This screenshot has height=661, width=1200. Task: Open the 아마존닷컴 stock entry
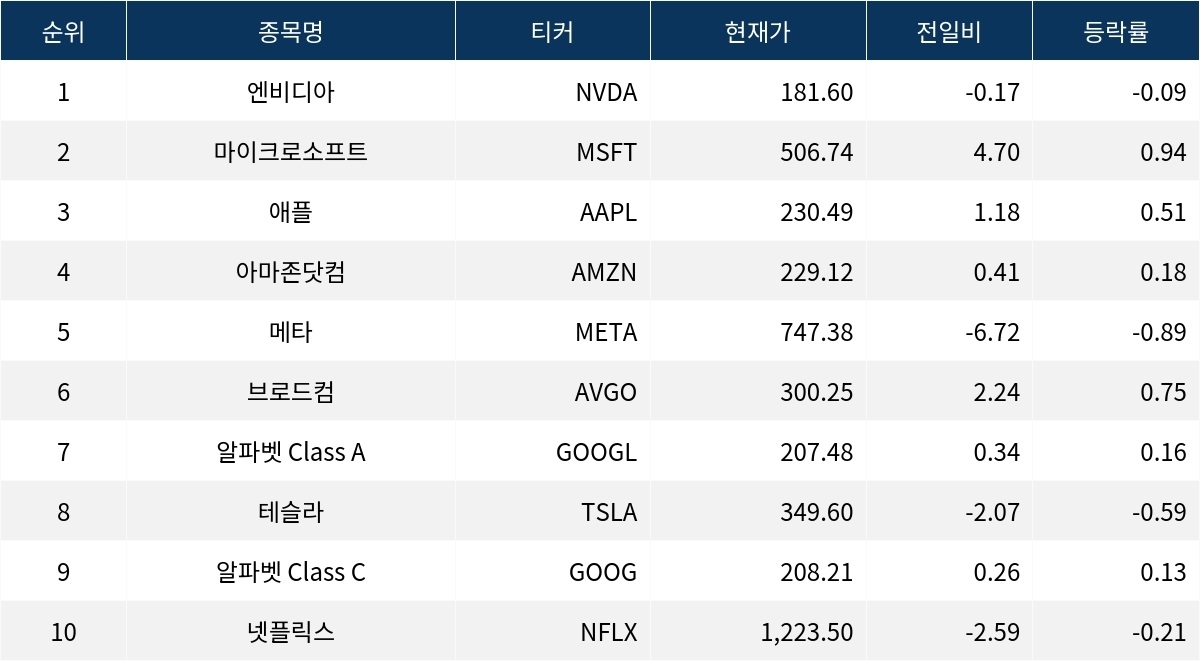pos(290,272)
